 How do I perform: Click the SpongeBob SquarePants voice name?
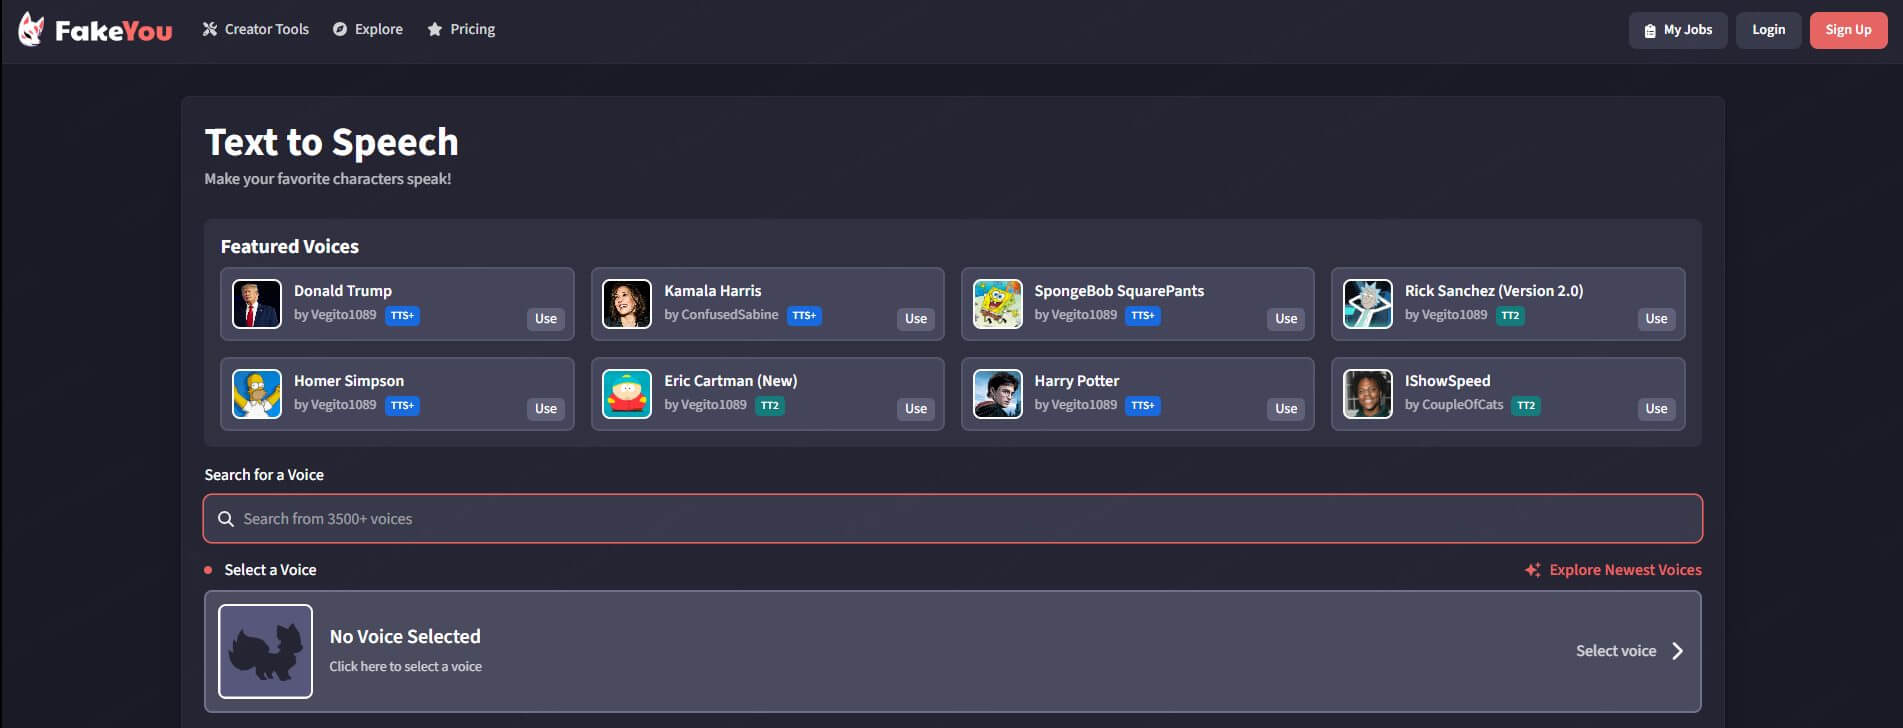1119,291
